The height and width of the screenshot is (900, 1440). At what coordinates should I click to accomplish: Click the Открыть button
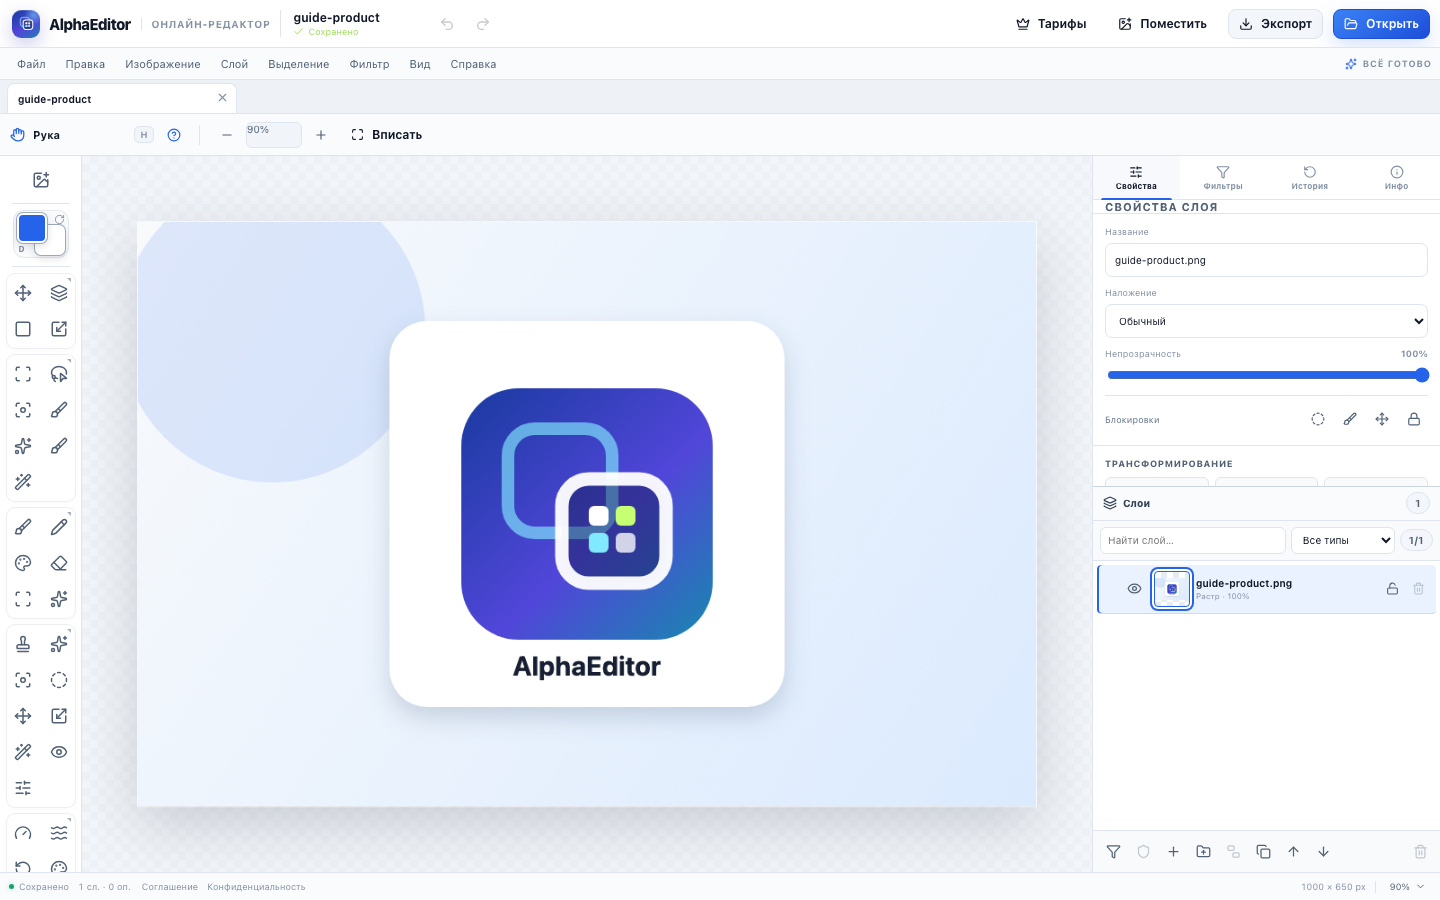point(1381,24)
